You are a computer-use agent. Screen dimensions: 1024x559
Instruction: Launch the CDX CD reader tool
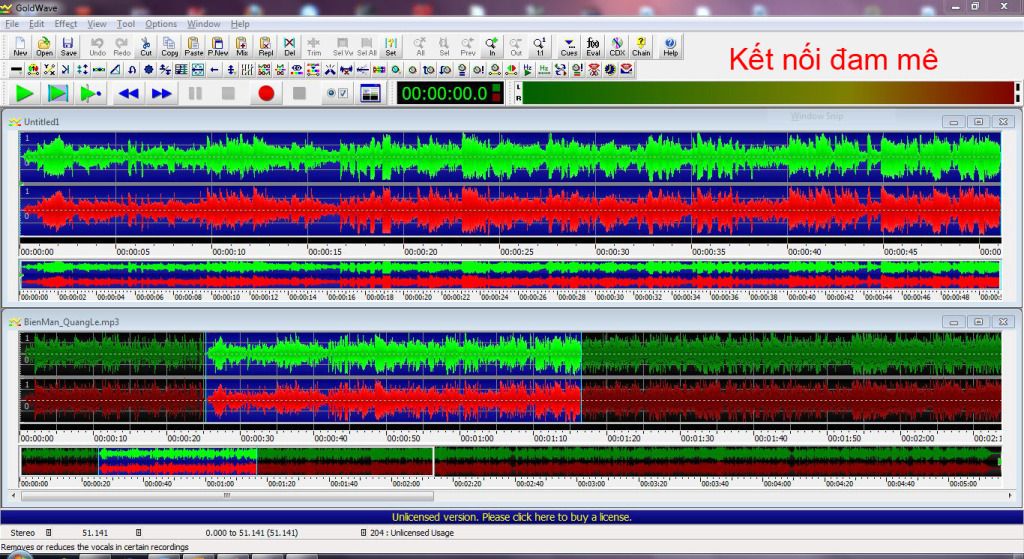pyautogui.click(x=617, y=46)
